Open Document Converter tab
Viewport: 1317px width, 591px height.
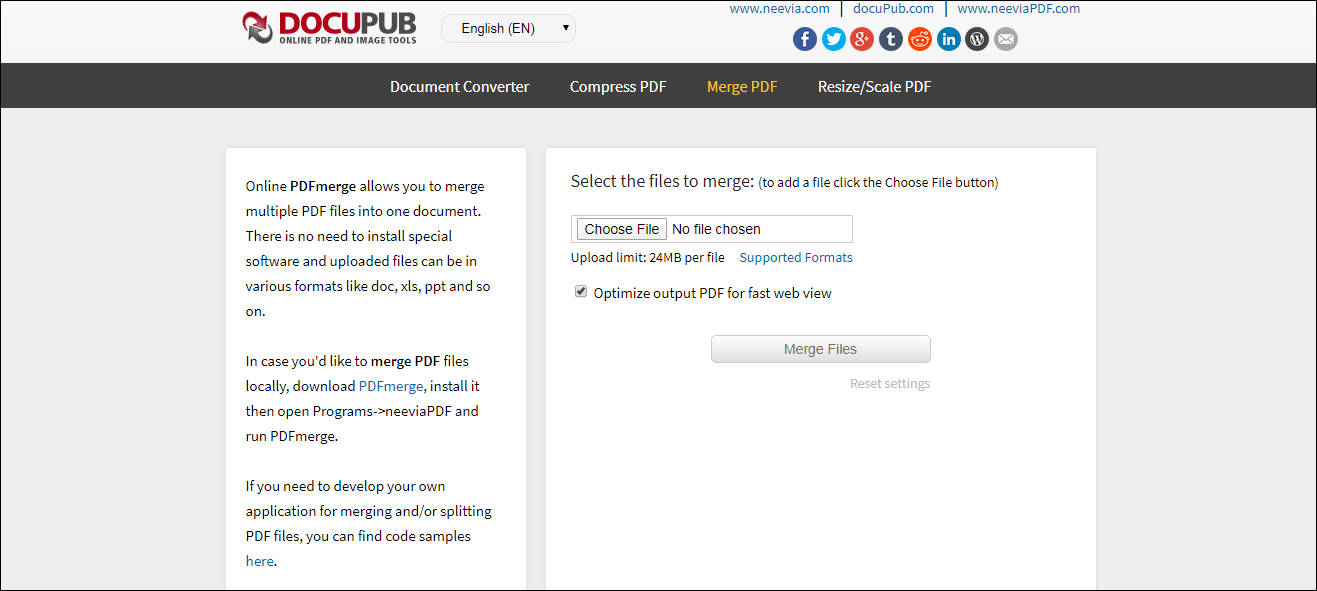[460, 87]
